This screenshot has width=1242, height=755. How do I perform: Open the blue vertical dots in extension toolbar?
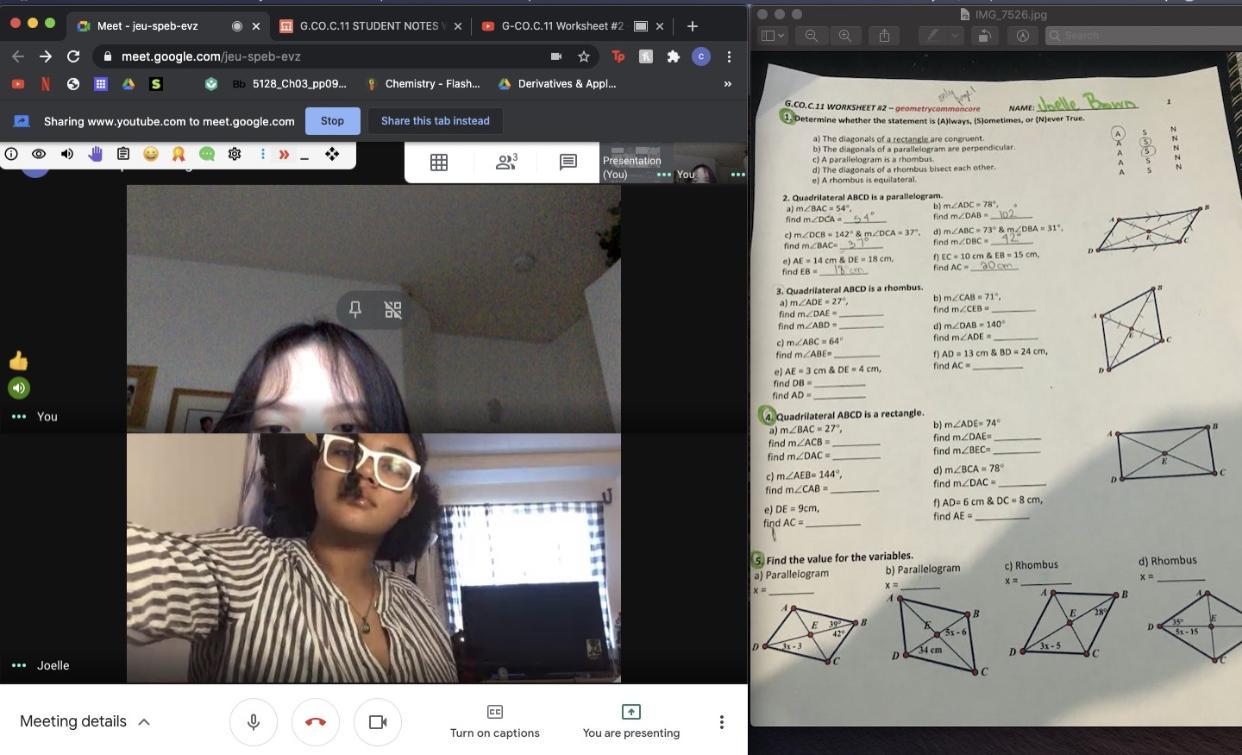tap(263, 154)
